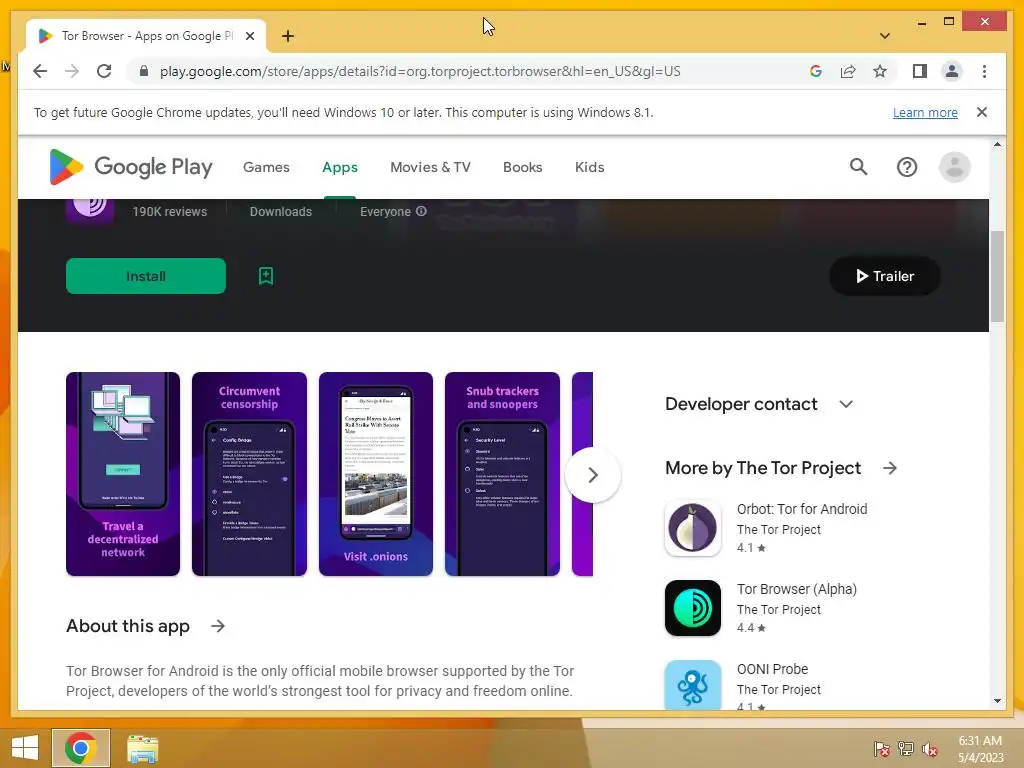Click the Google Play logo

point(131,167)
